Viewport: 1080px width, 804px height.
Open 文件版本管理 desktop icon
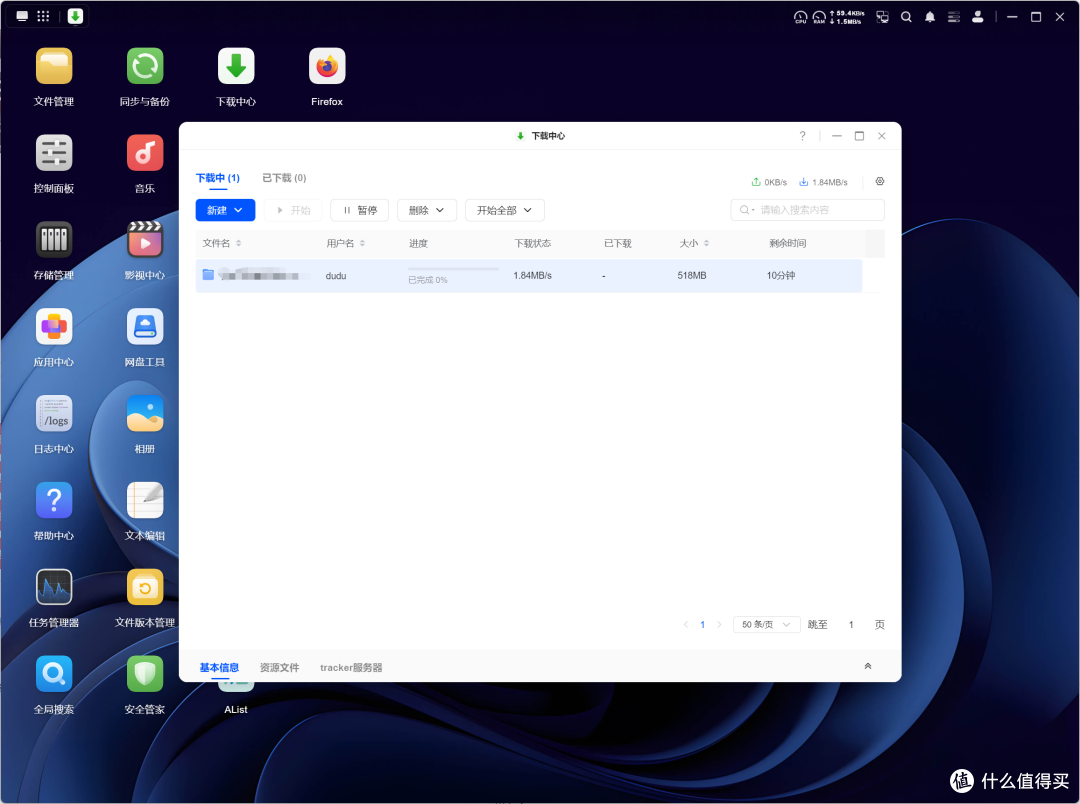(x=145, y=587)
